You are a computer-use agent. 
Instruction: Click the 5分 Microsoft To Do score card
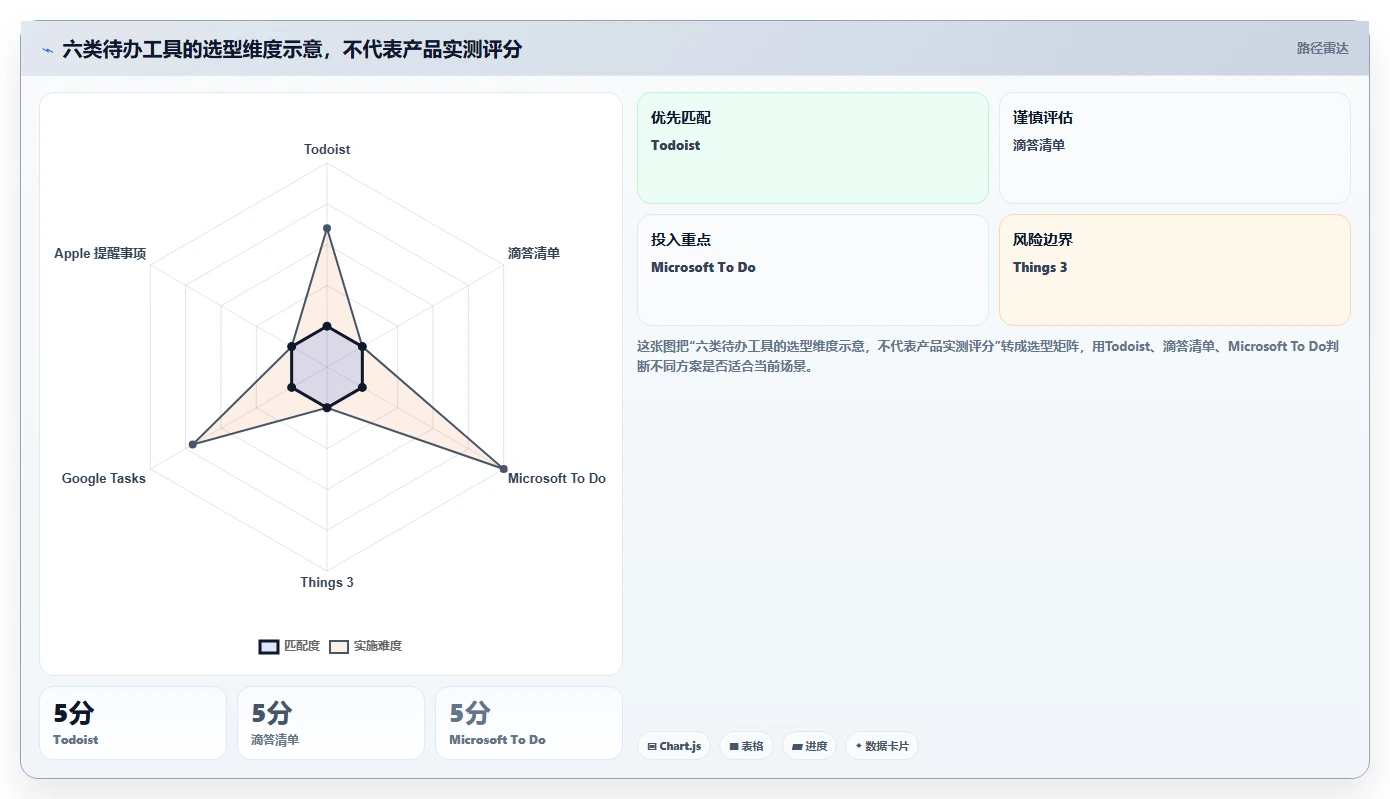click(529, 723)
